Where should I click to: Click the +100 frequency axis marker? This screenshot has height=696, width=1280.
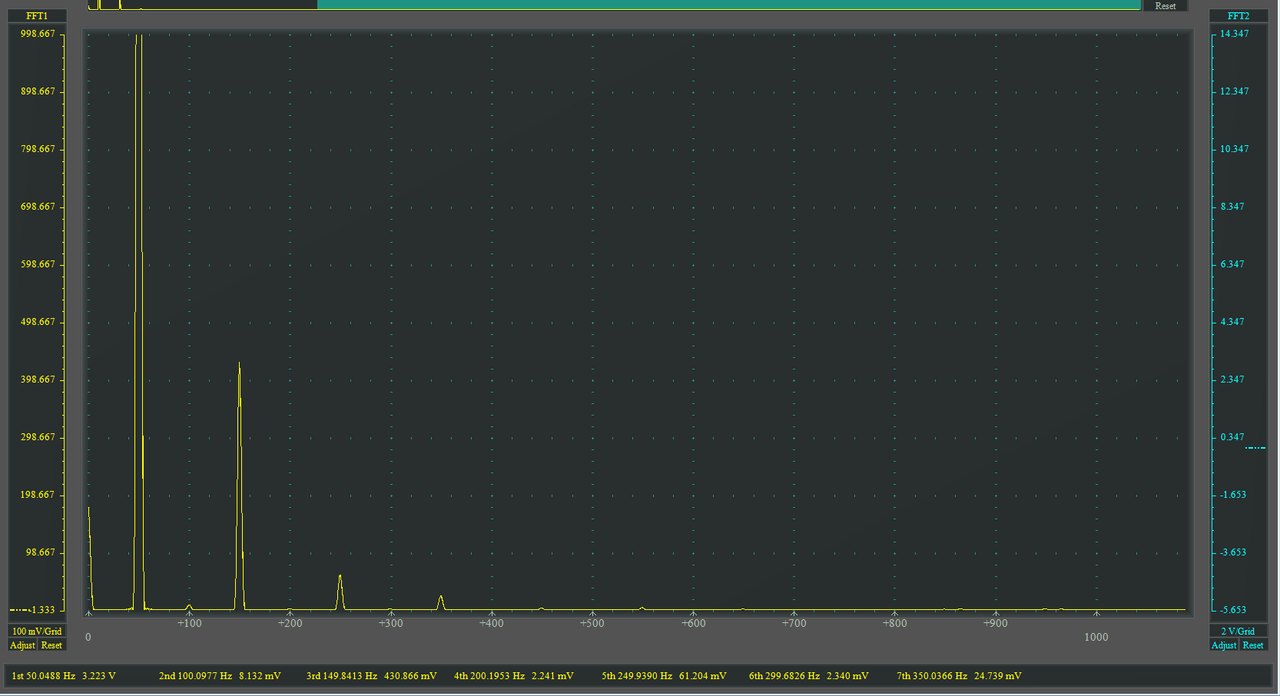coord(189,623)
